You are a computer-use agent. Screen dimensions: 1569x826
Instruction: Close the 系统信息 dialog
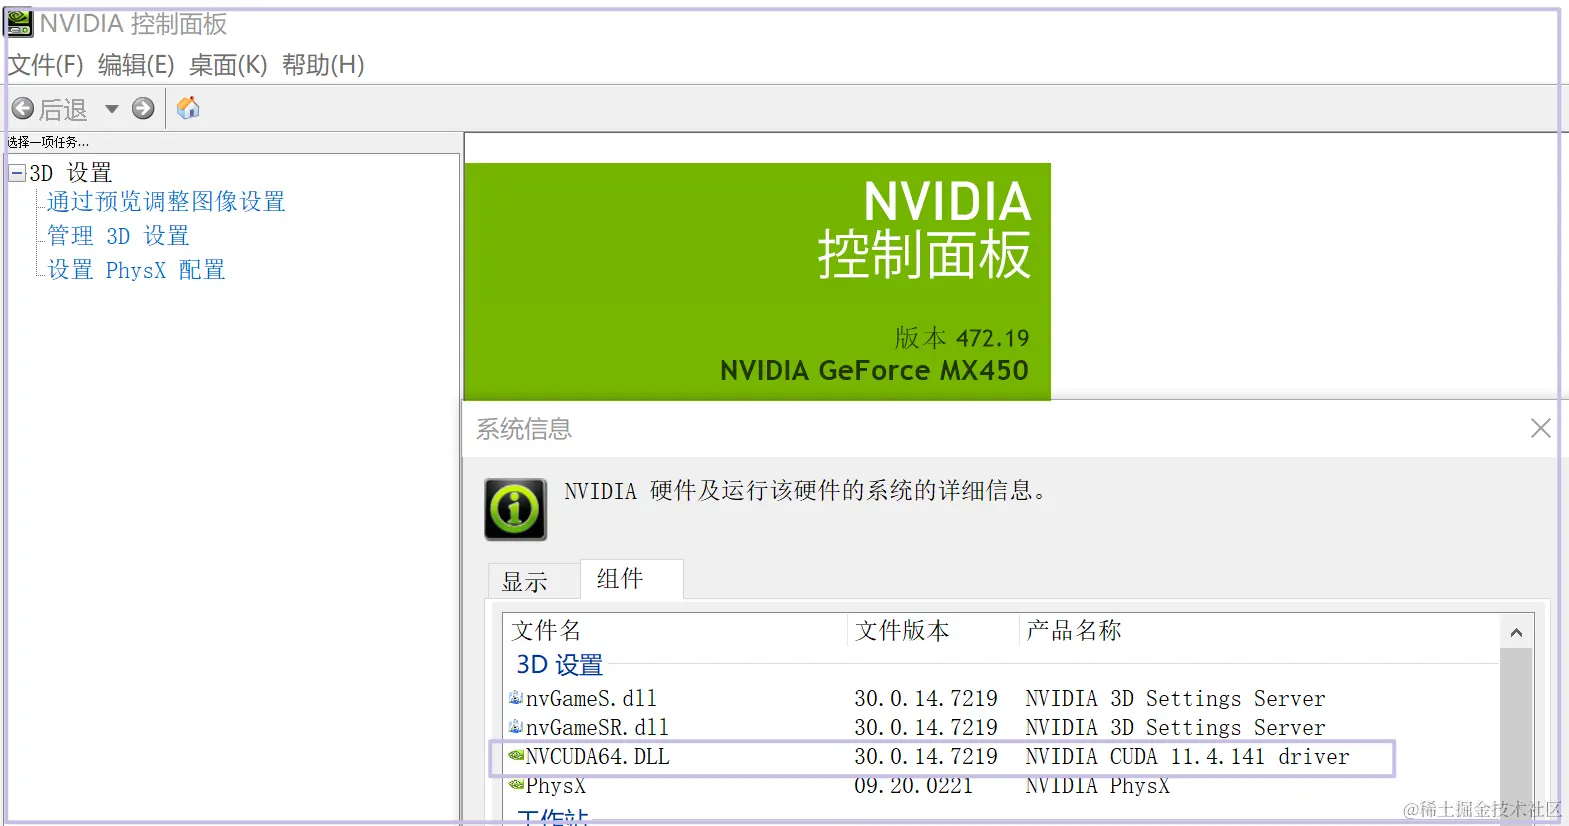click(1541, 428)
